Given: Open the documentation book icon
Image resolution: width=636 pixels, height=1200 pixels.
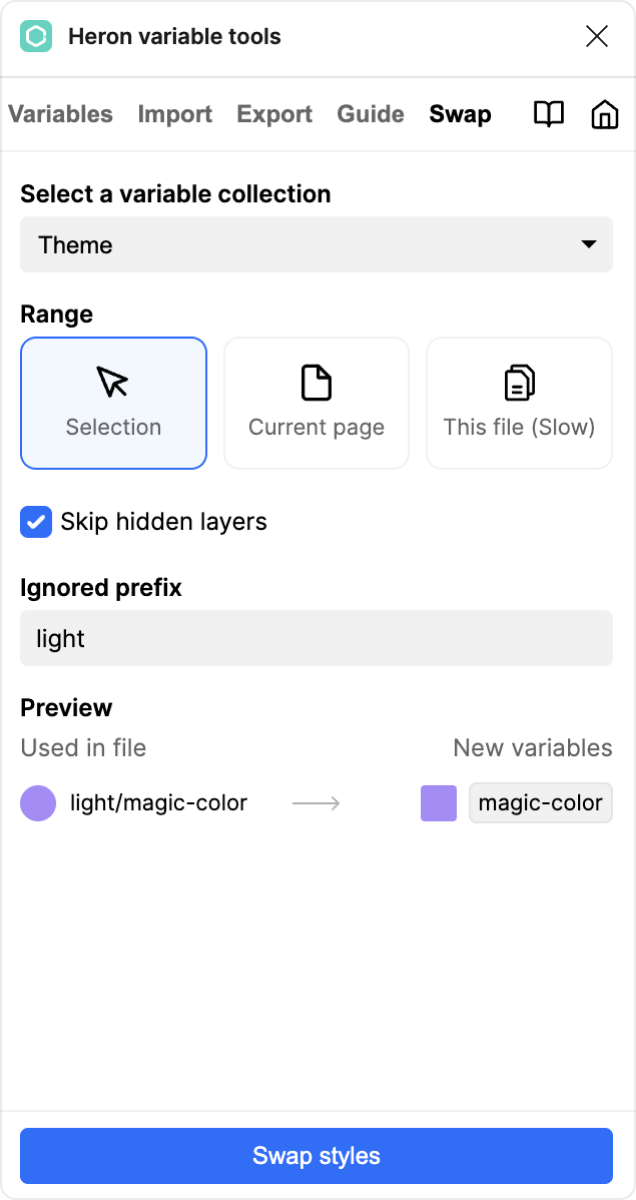Looking at the screenshot, I should (549, 115).
